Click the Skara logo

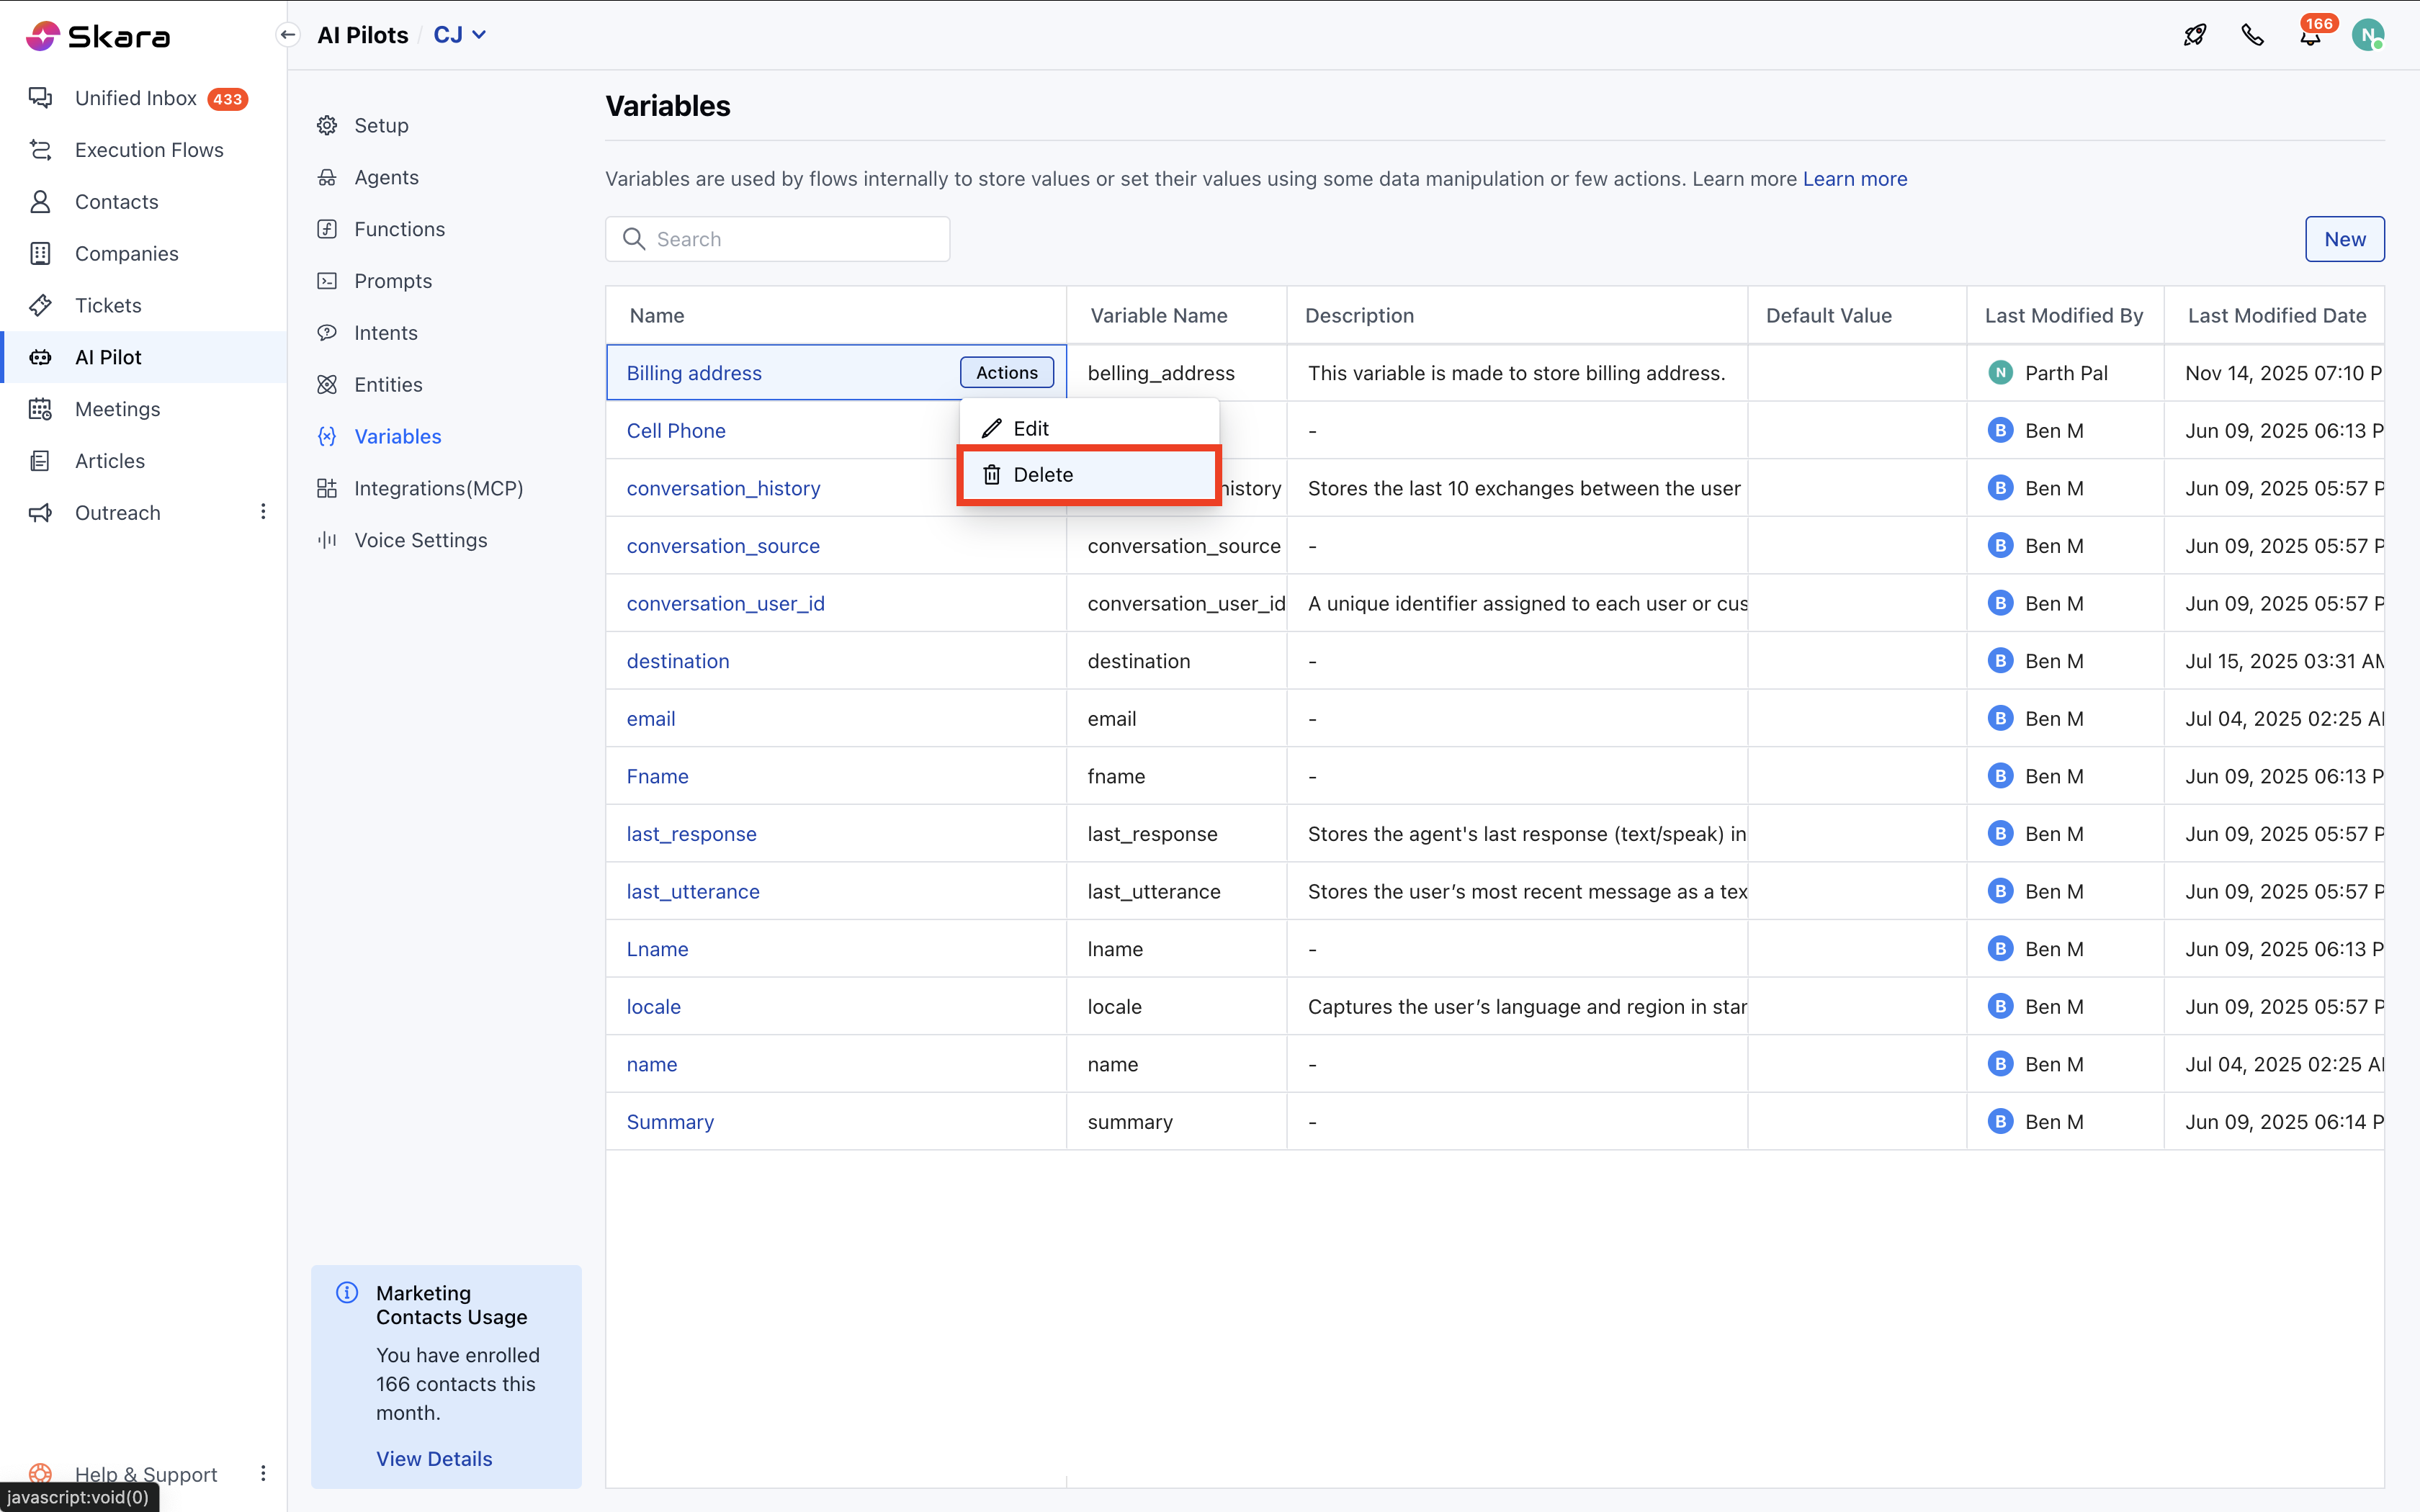click(x=98, y=36)
